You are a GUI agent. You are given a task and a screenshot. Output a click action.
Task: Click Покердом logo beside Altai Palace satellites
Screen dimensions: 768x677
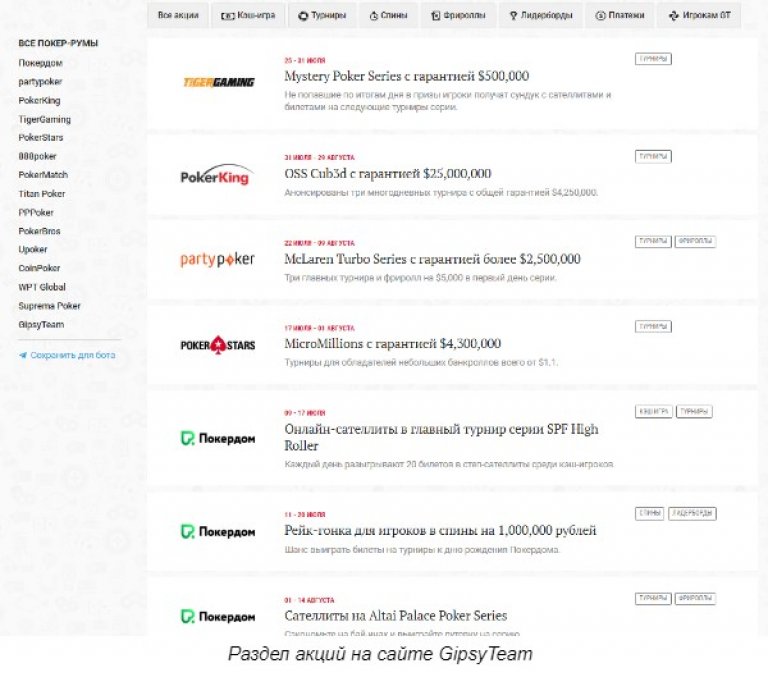click(x=217, y=616)
